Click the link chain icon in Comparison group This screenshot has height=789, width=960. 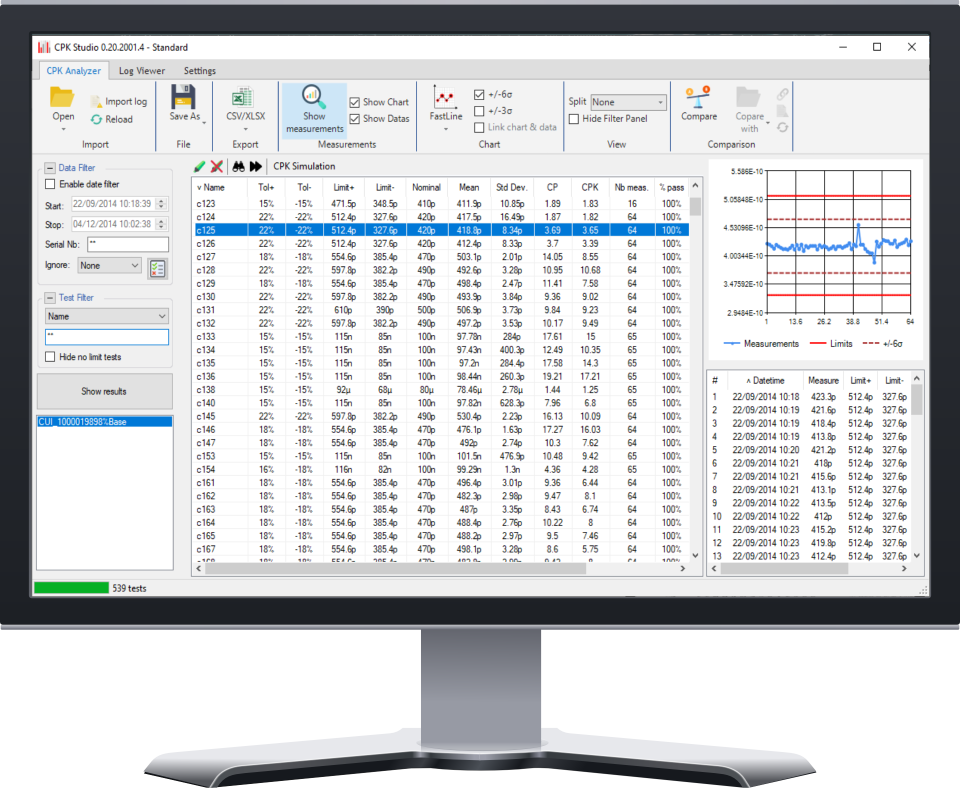pos(782,94)
